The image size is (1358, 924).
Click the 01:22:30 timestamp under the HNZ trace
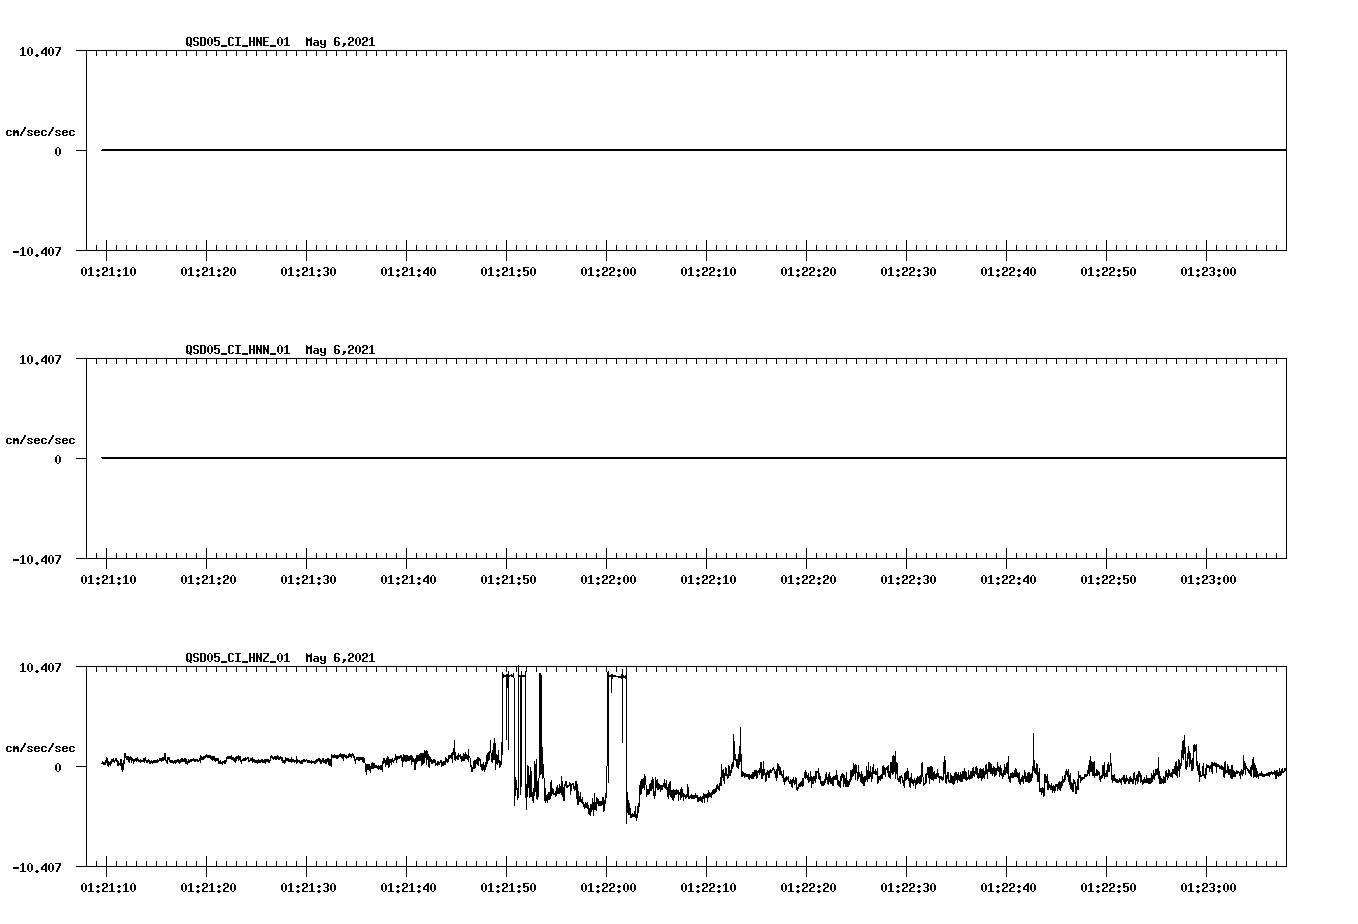909,887
